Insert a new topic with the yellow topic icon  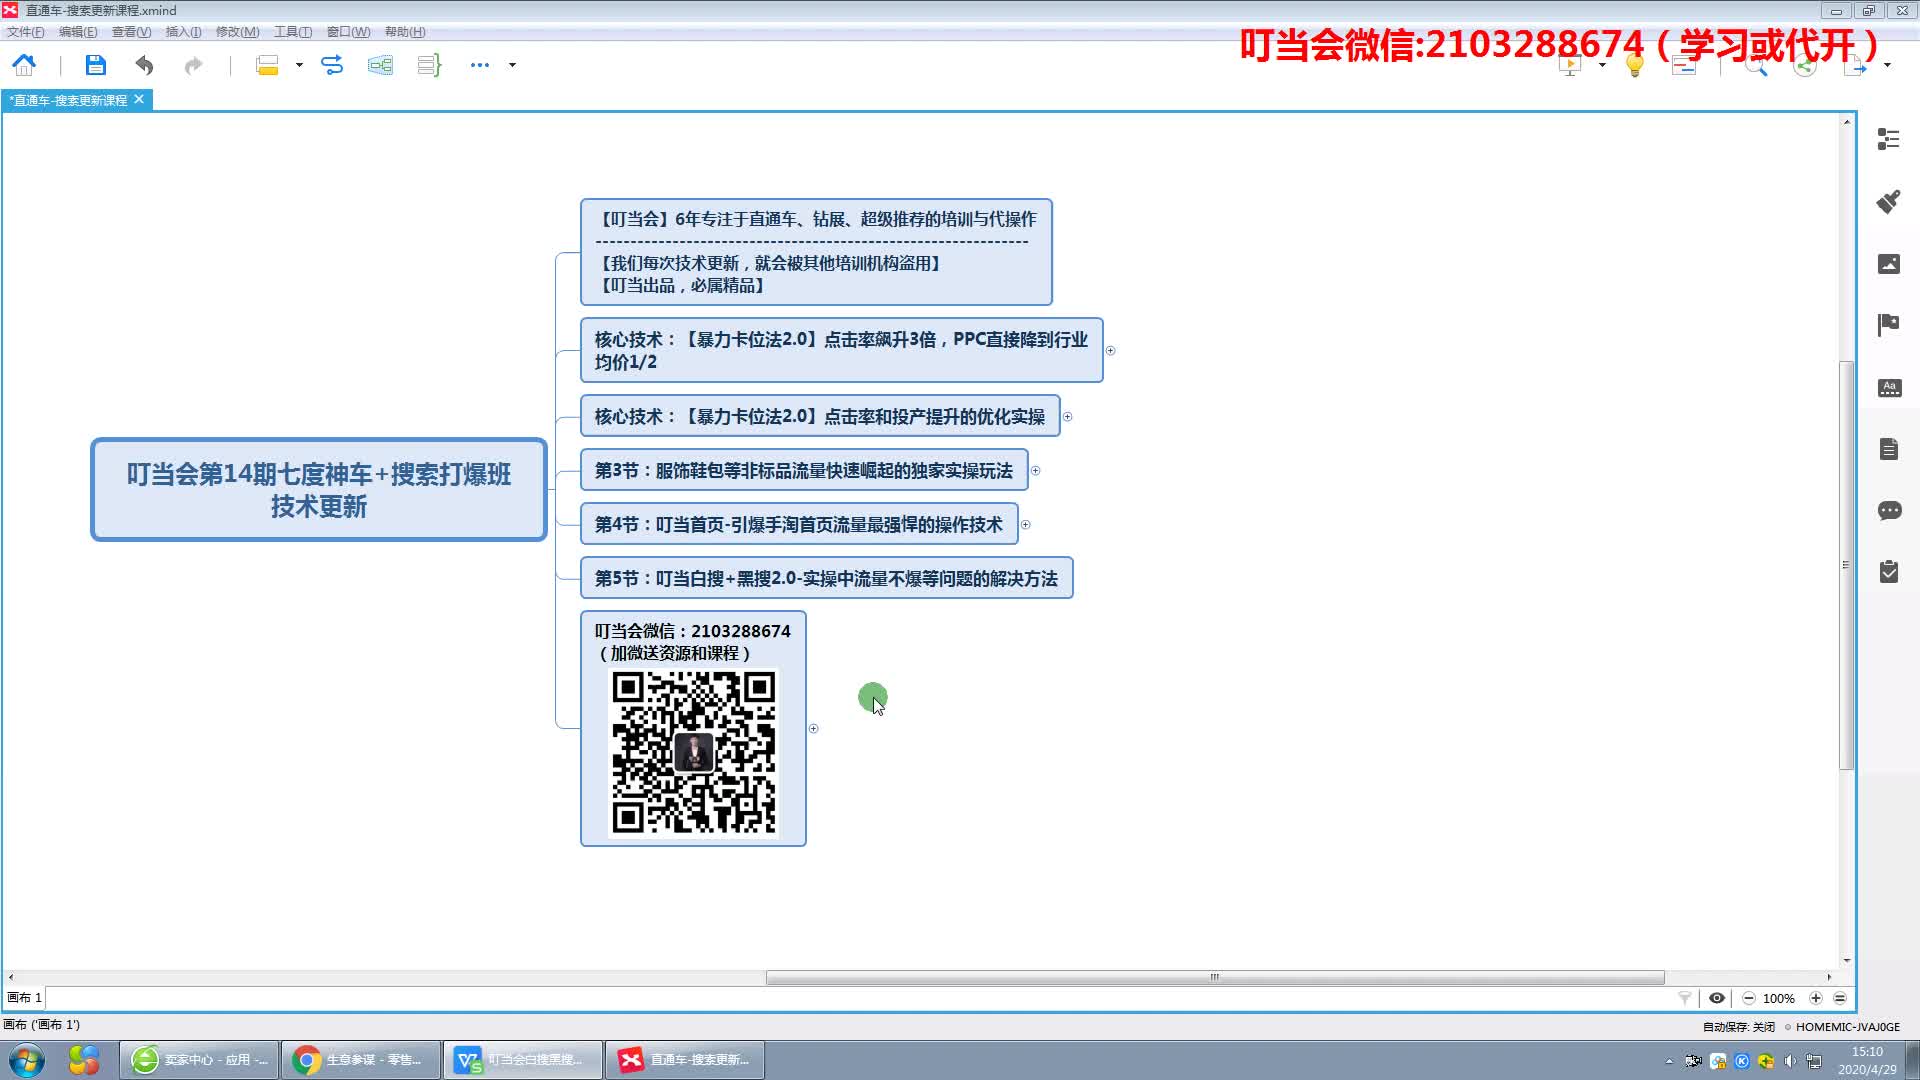click(x=267, y=65)
